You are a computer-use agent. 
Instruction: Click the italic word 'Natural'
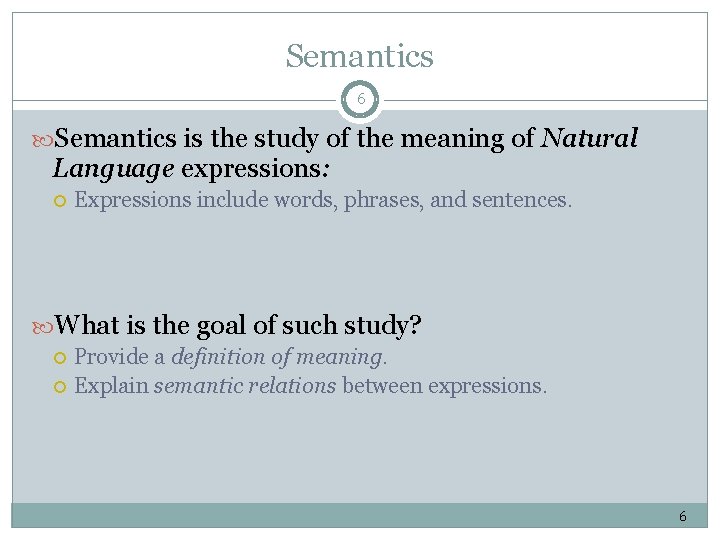tap(589, 139)
